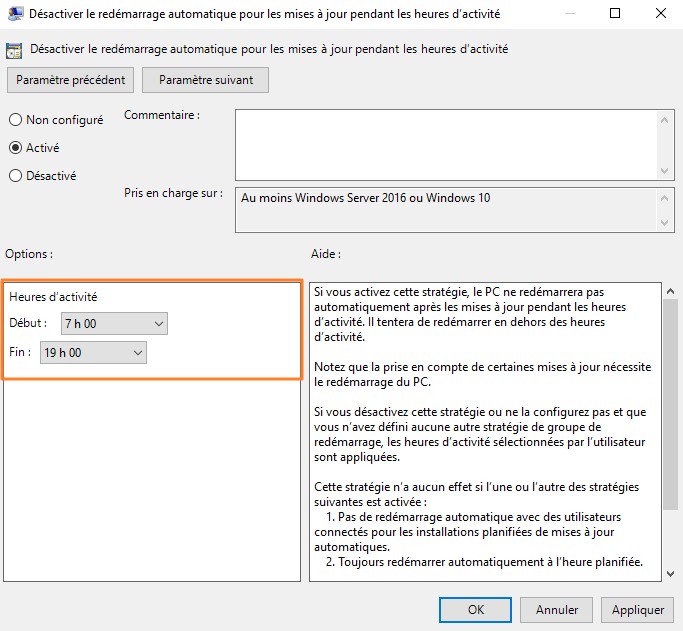This screenshot has height=631, width=683.
Task: Click the 'Pris en charge sur :' label
Action: coord(173,193)
